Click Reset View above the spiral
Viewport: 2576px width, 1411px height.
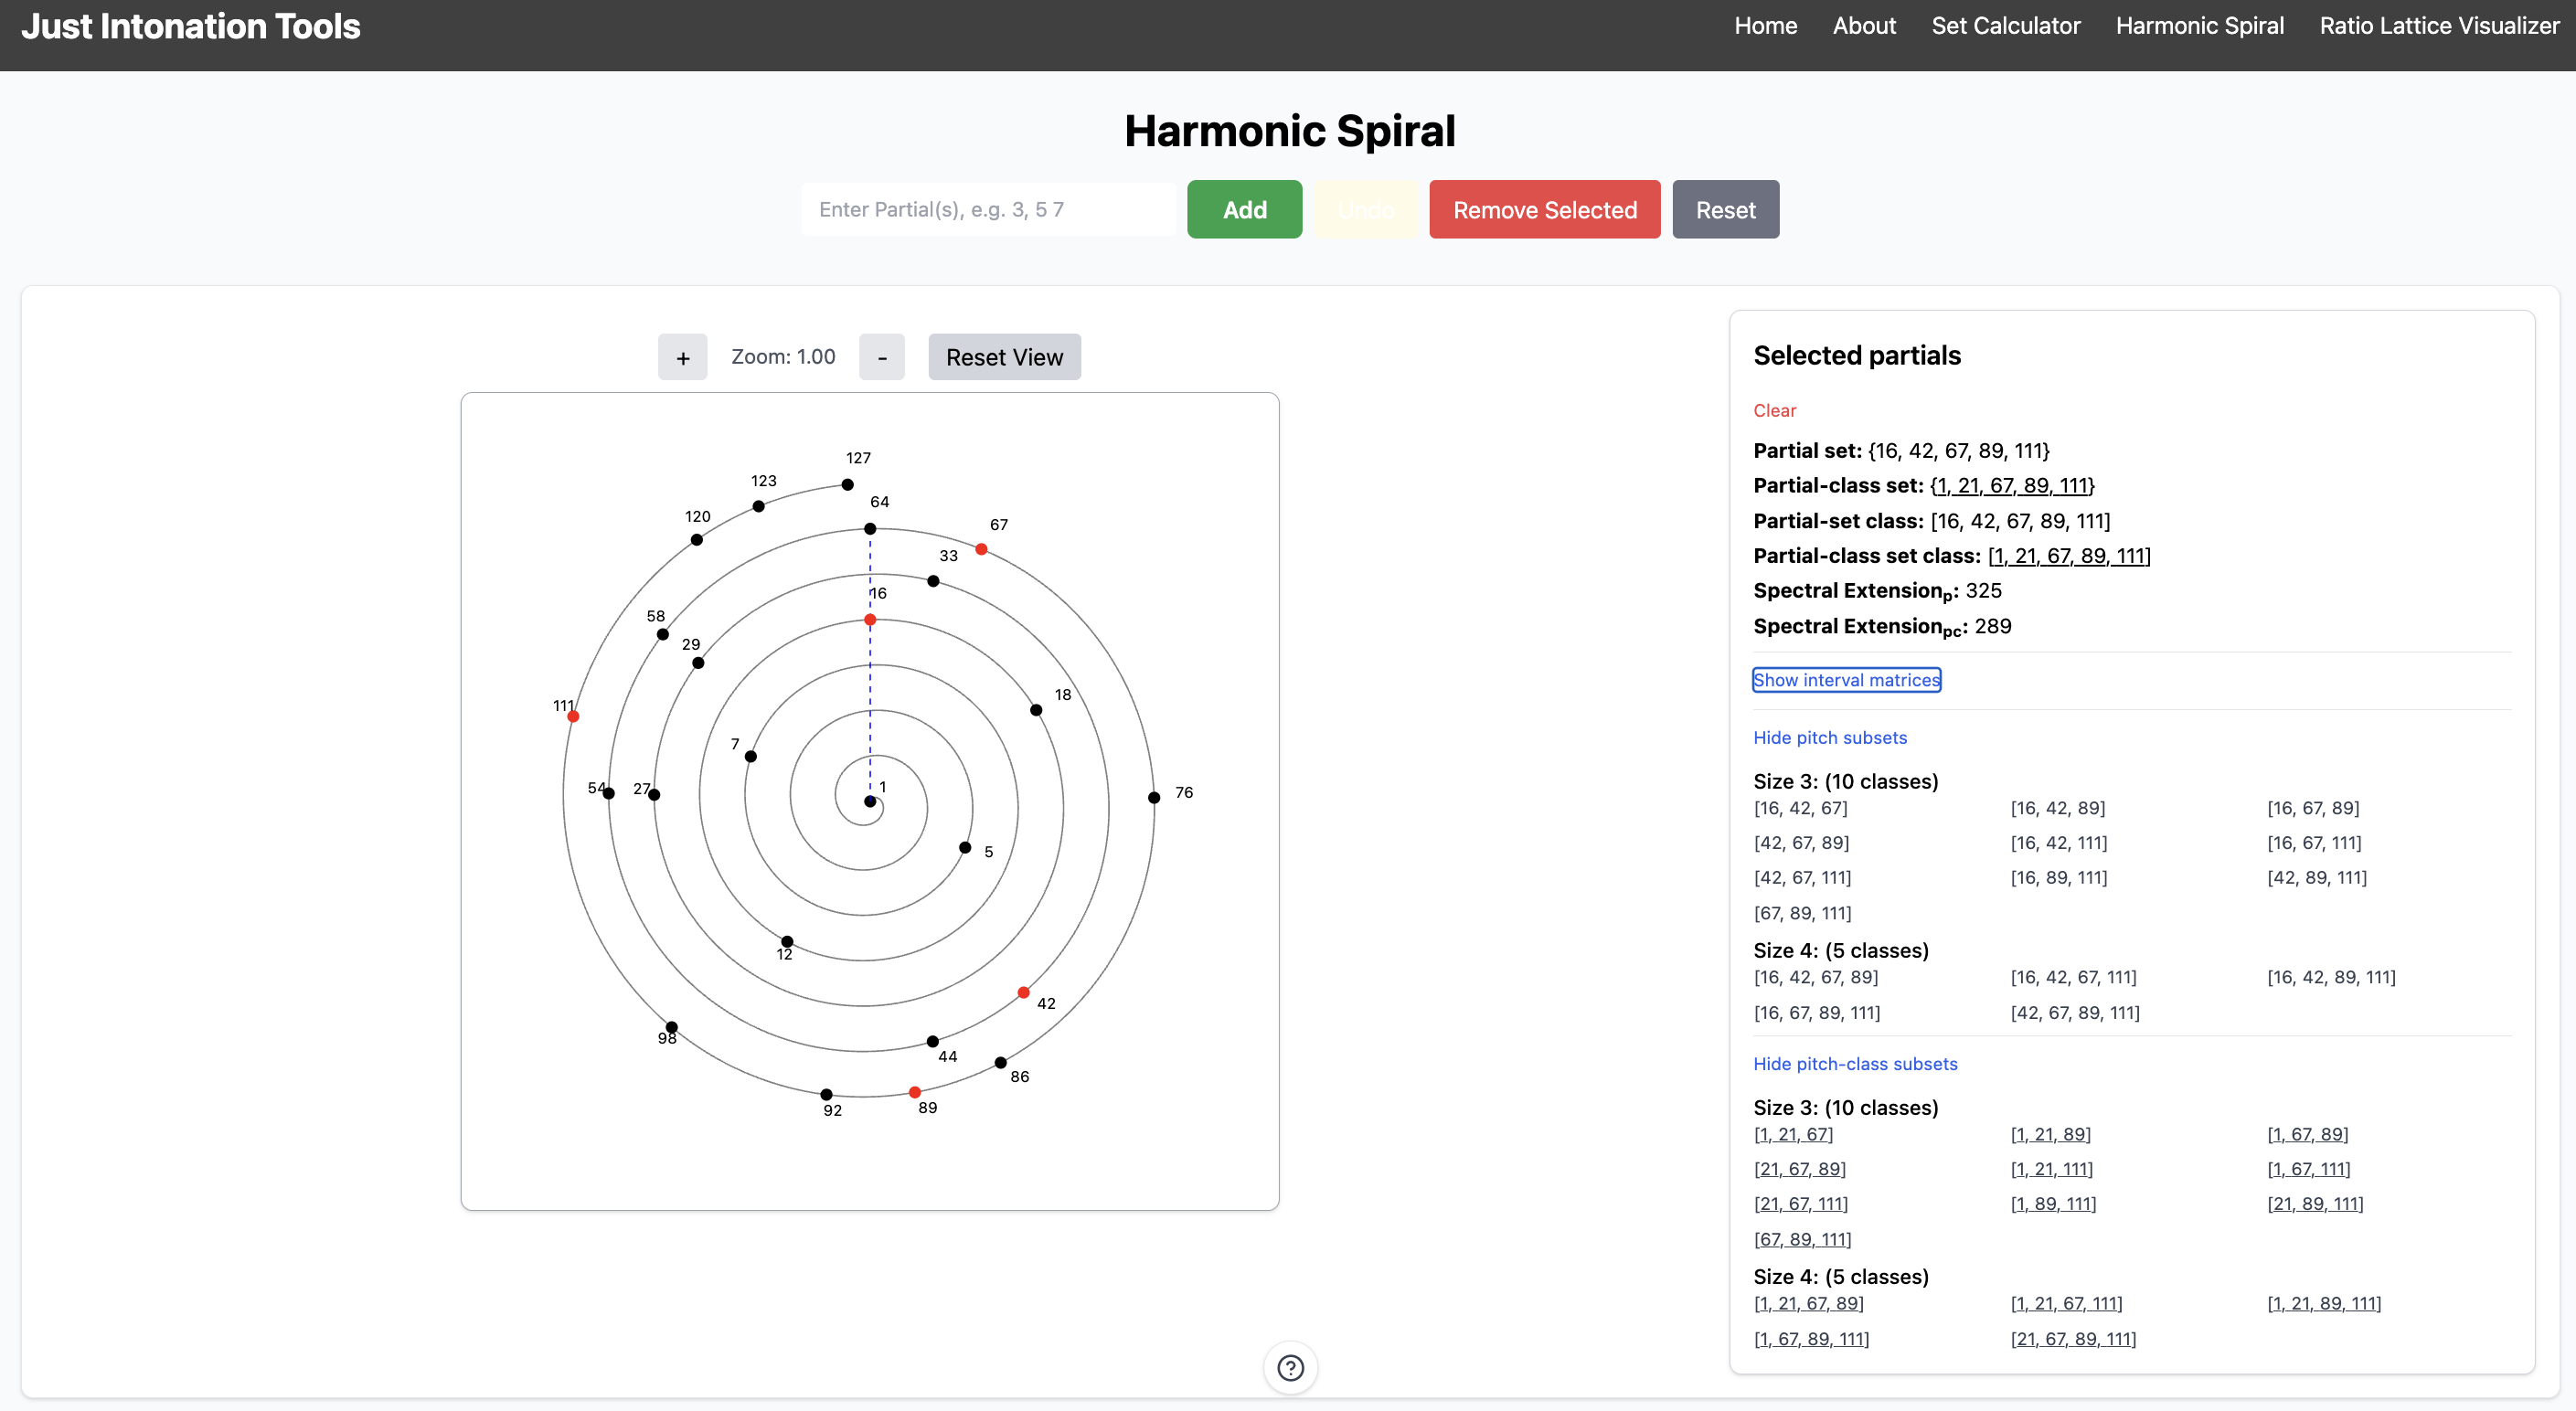(x=1004, y=356)
